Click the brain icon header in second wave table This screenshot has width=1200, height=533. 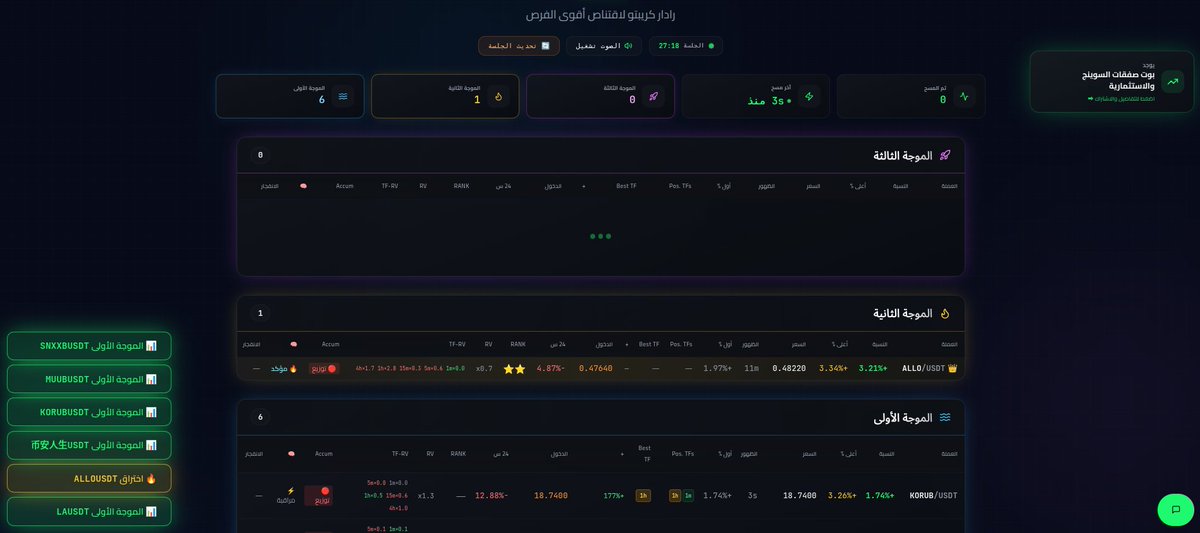point(293,344)
